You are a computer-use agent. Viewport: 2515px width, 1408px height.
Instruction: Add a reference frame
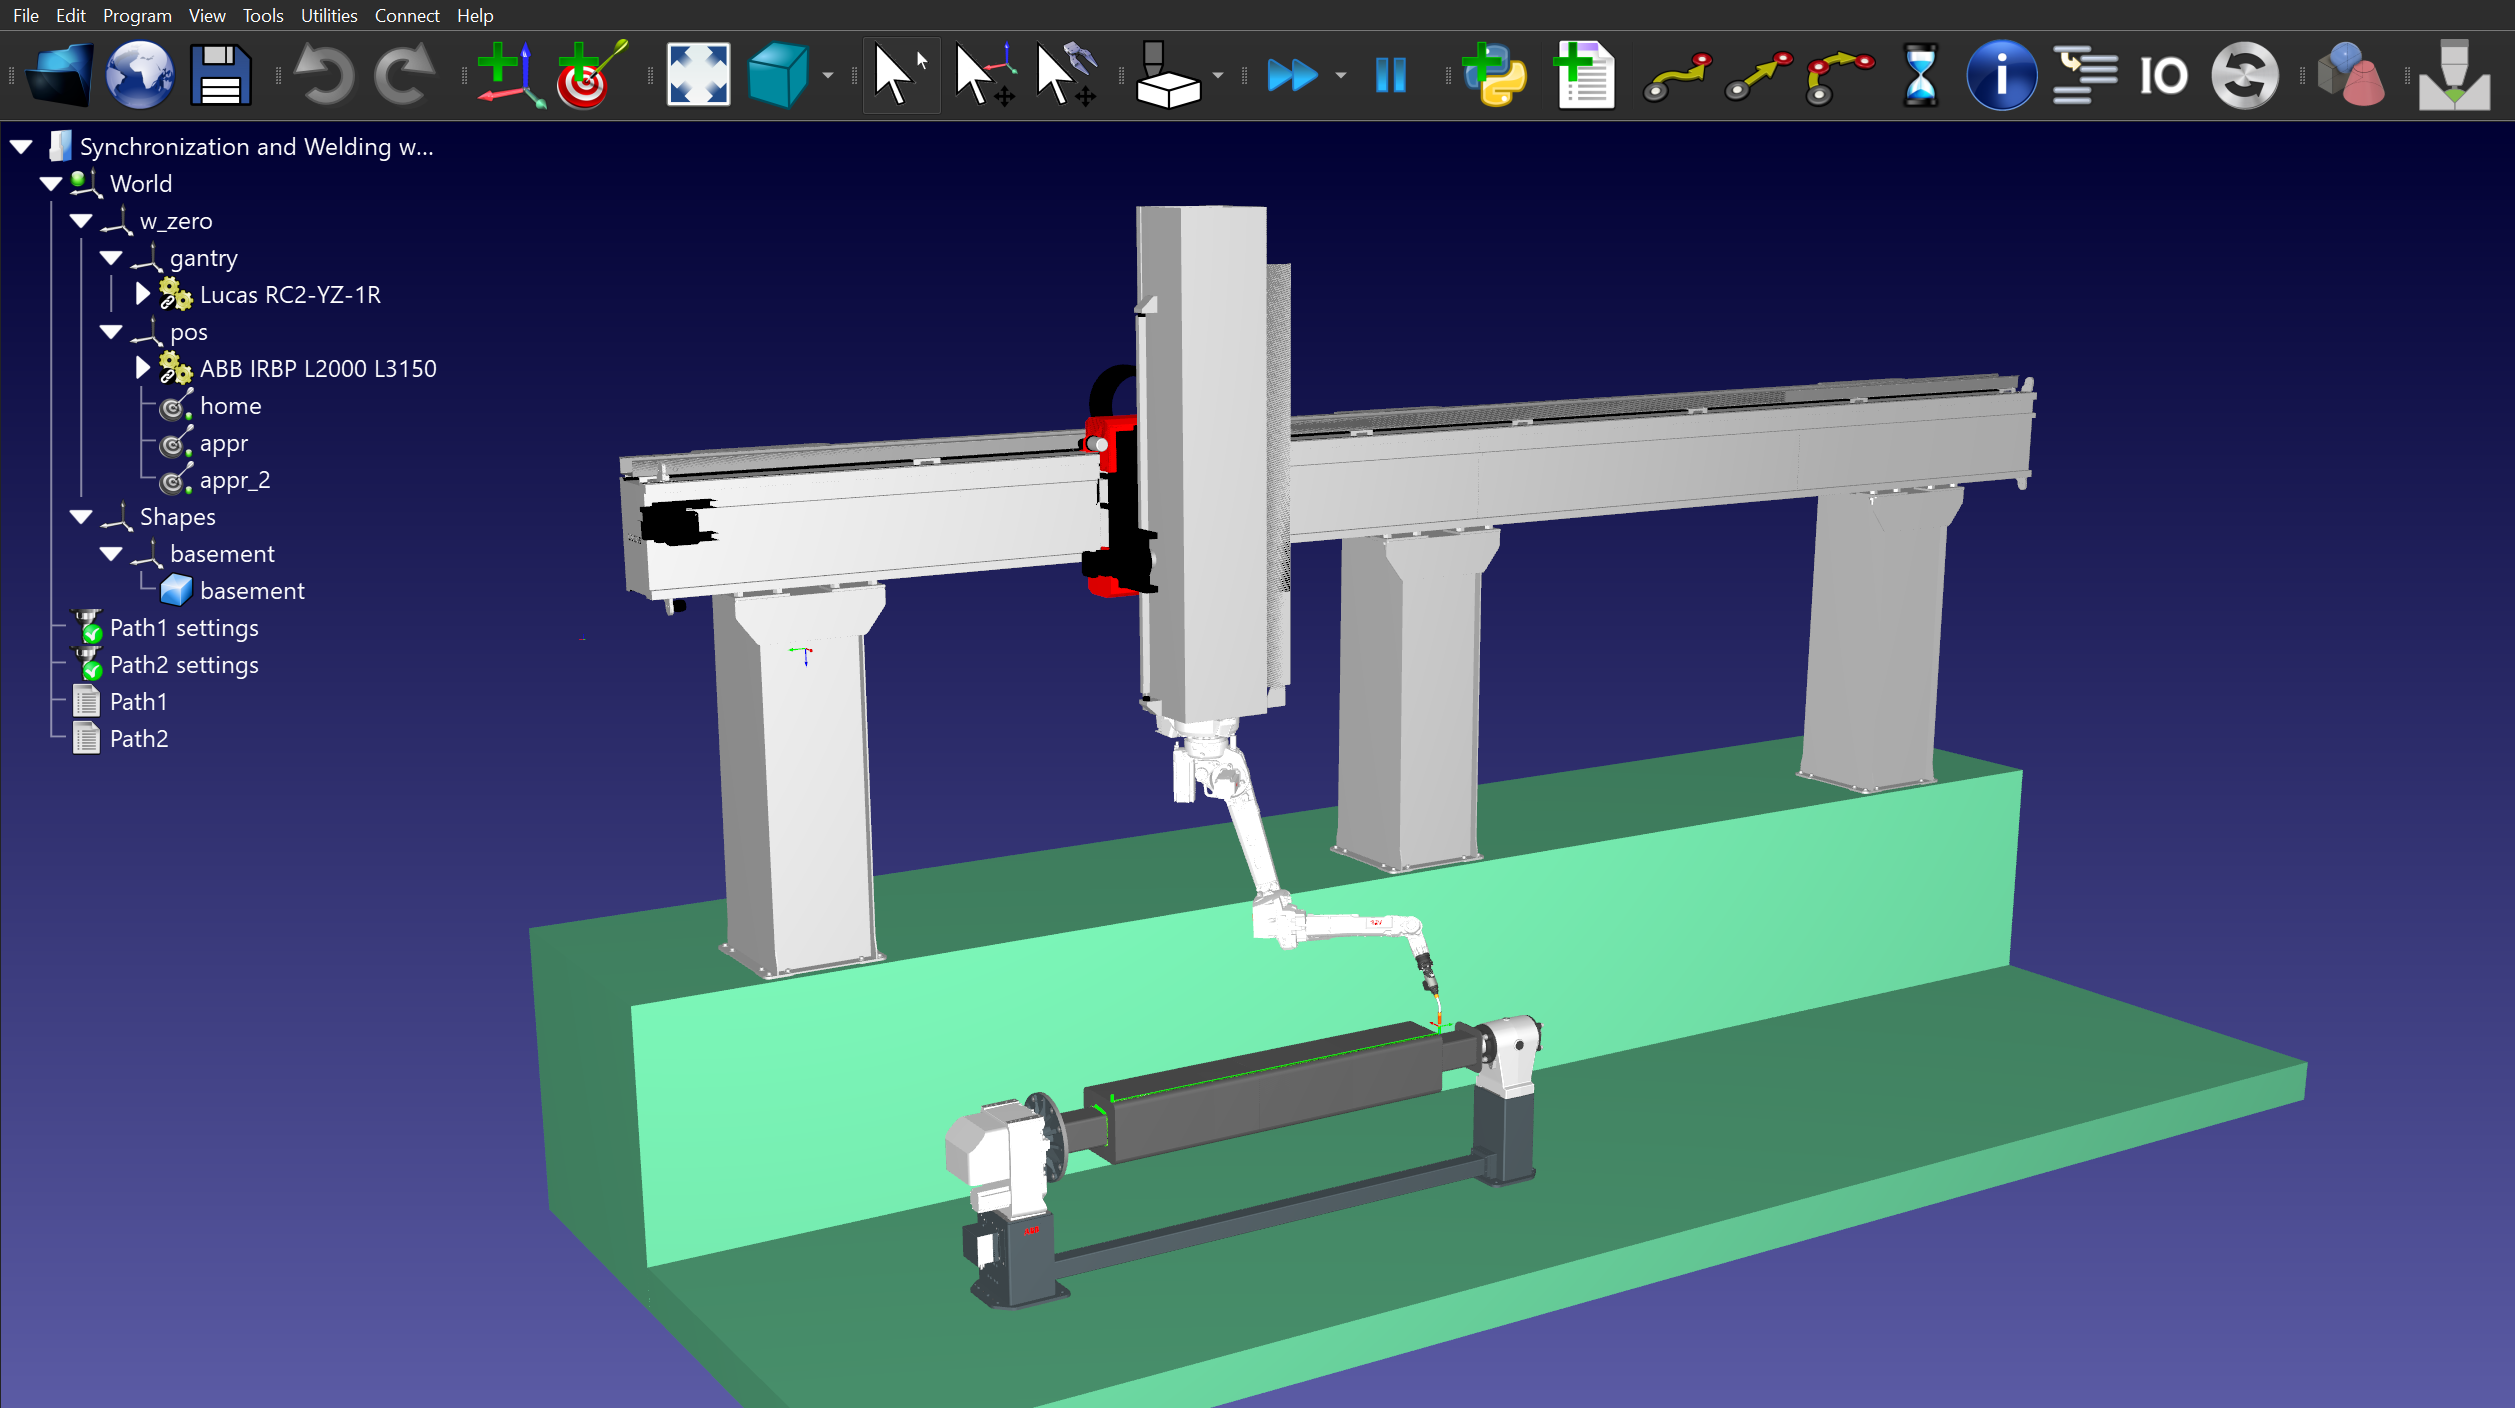pos(509,75)
